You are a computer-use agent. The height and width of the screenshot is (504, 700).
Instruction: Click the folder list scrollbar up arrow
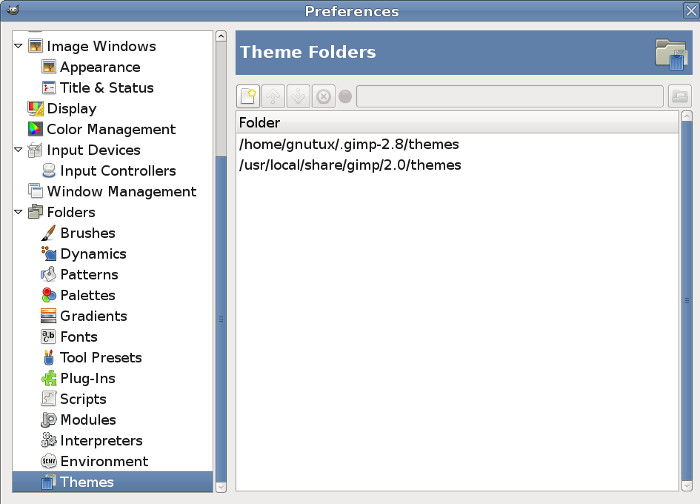point(687,117)
